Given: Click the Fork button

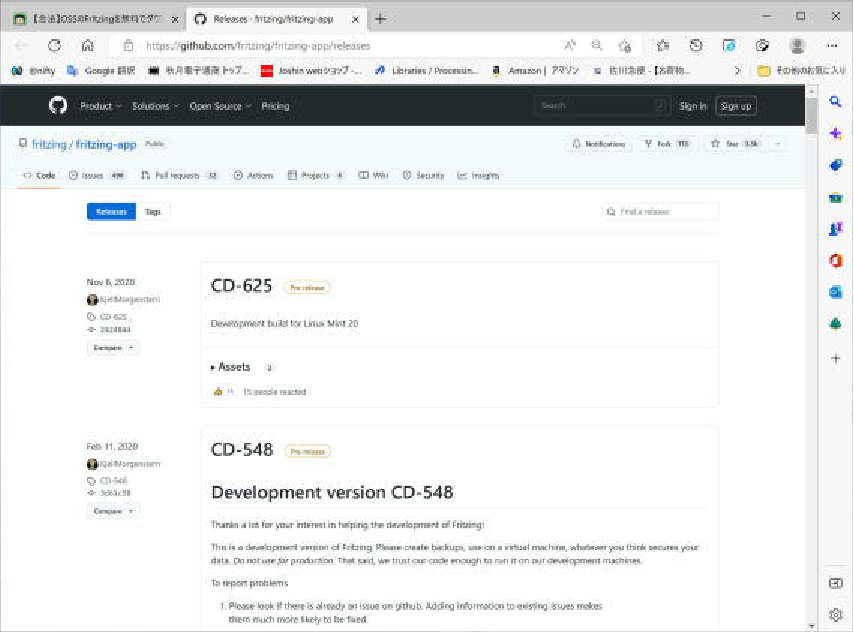Looking at the screenshot, I should coord(667,144).
